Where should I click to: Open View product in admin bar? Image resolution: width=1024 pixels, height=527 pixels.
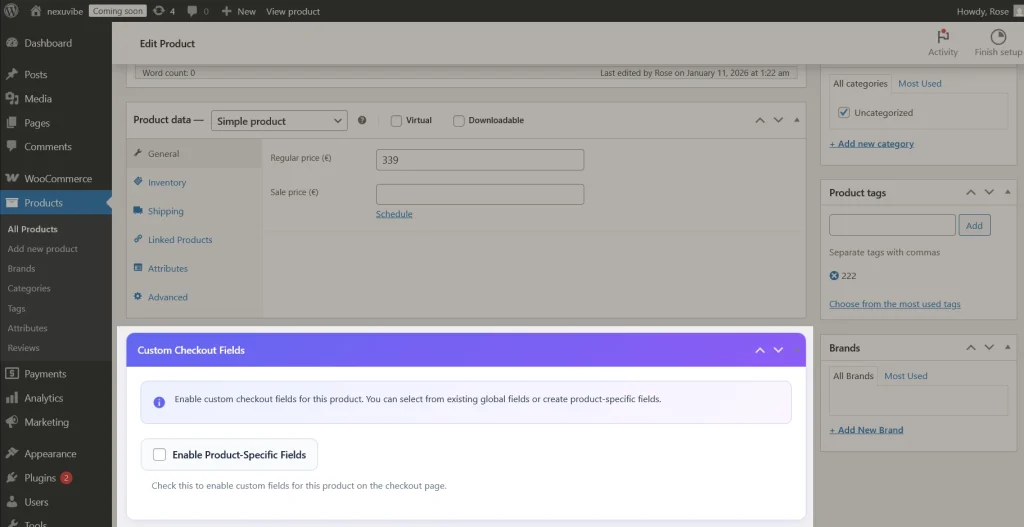(x=293, y=11)
